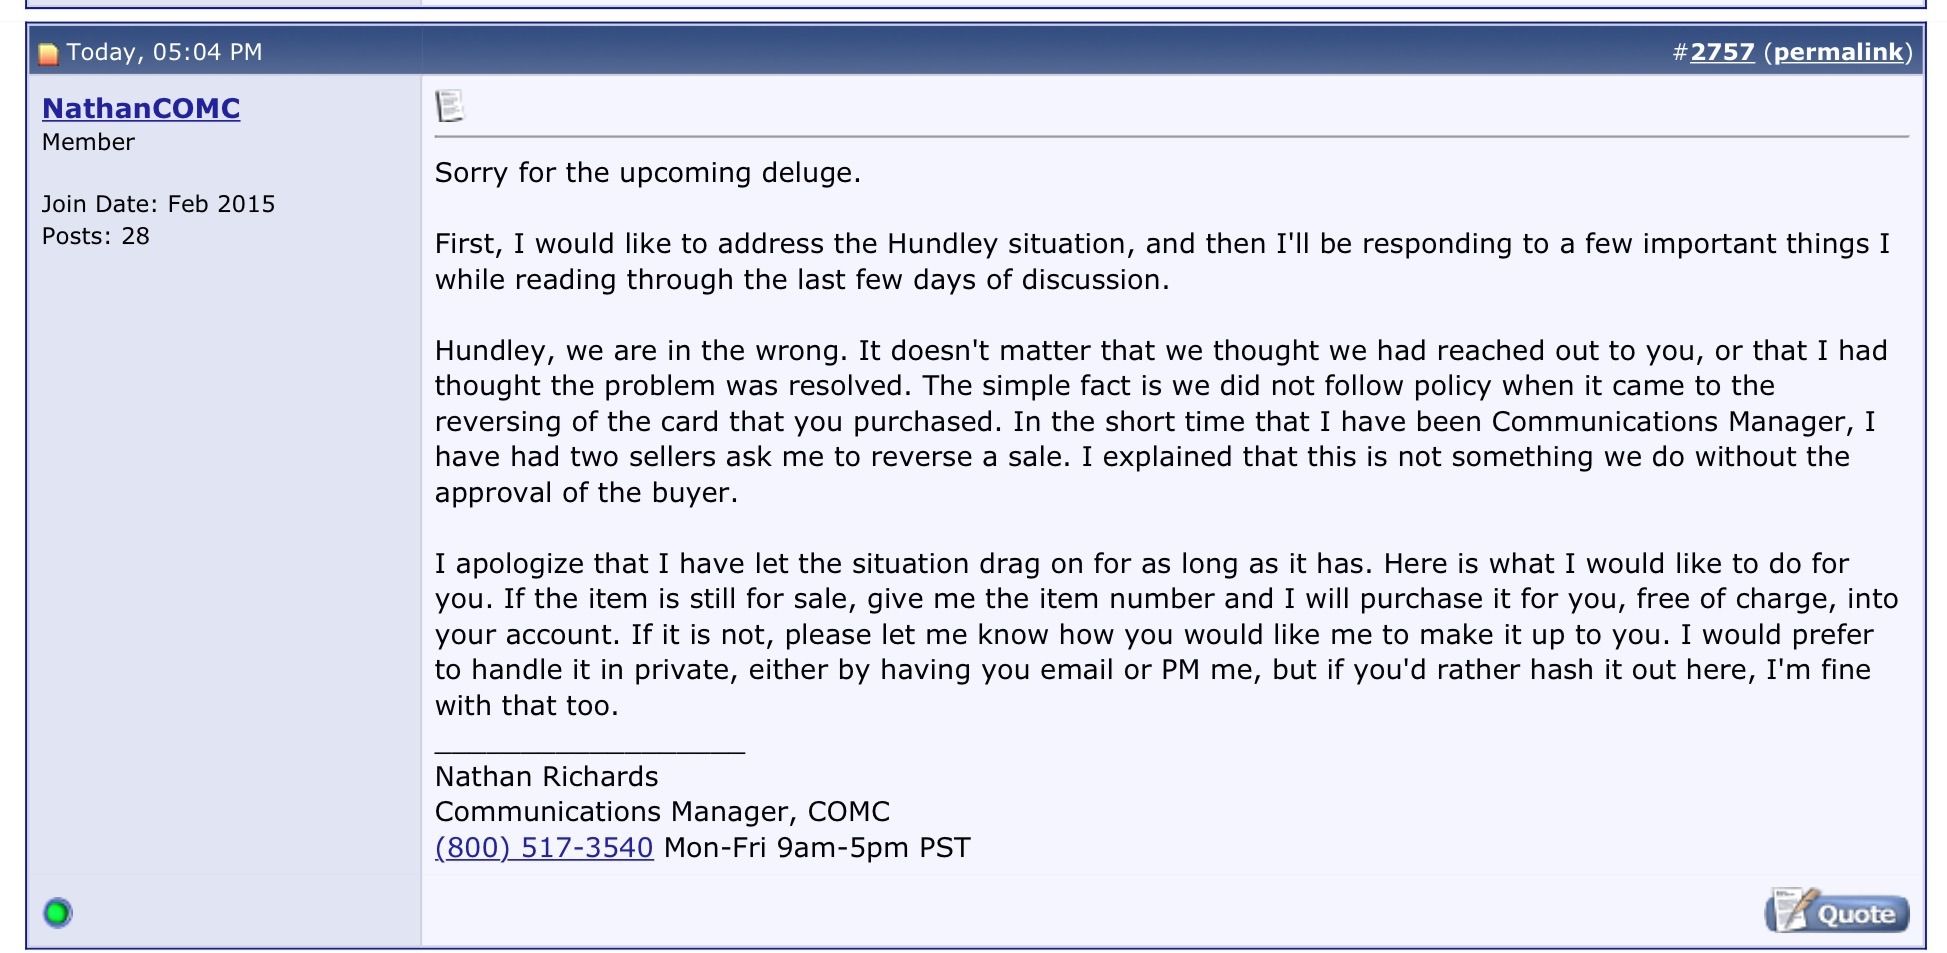Click the paragraph beginning 'I apologize that'
This screenshot has height=953, width=1947.
(x=1166, y=634)
